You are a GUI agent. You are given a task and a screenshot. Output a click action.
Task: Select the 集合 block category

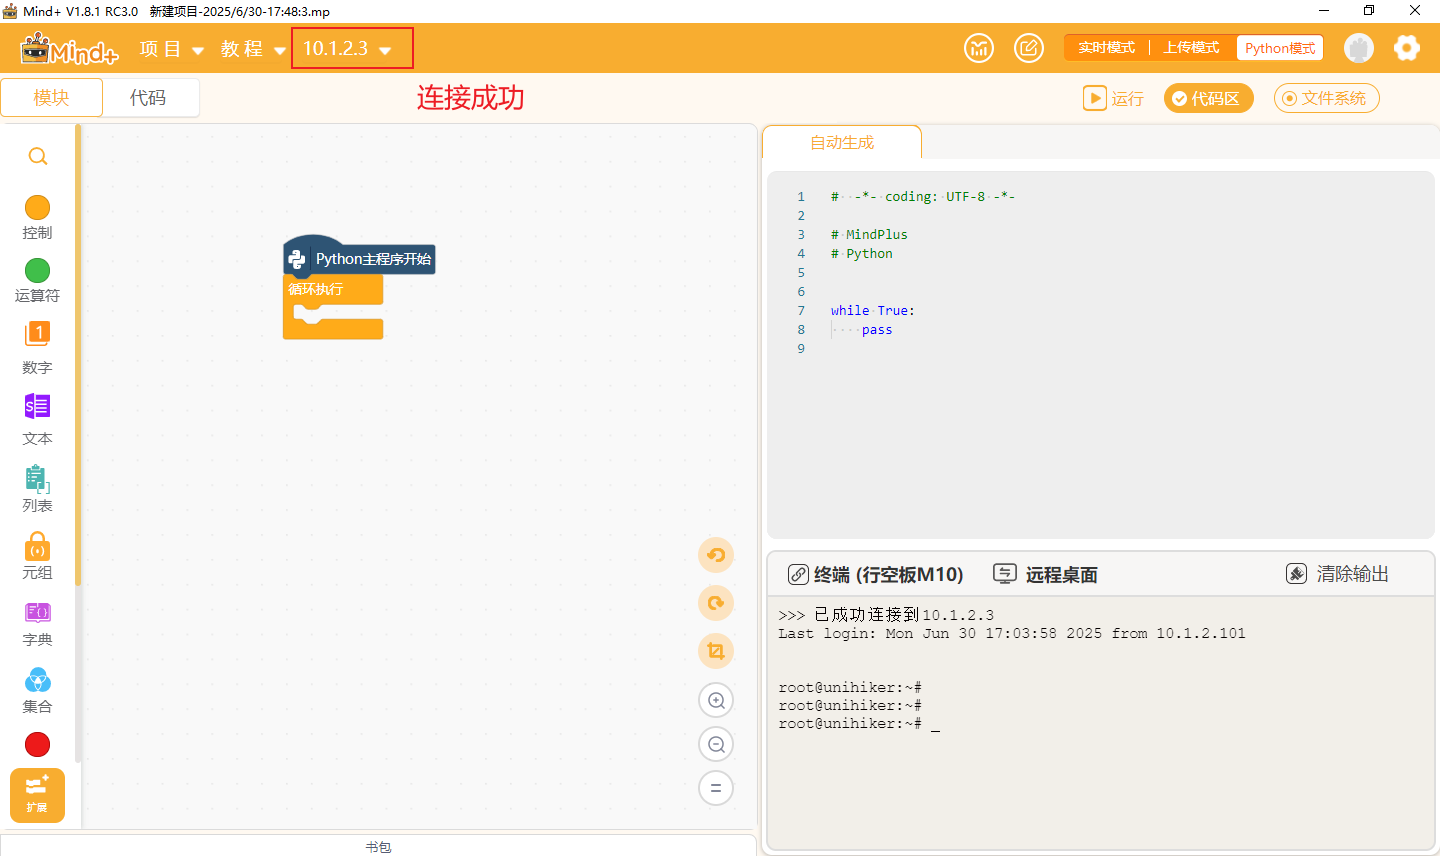coord(37,691)
